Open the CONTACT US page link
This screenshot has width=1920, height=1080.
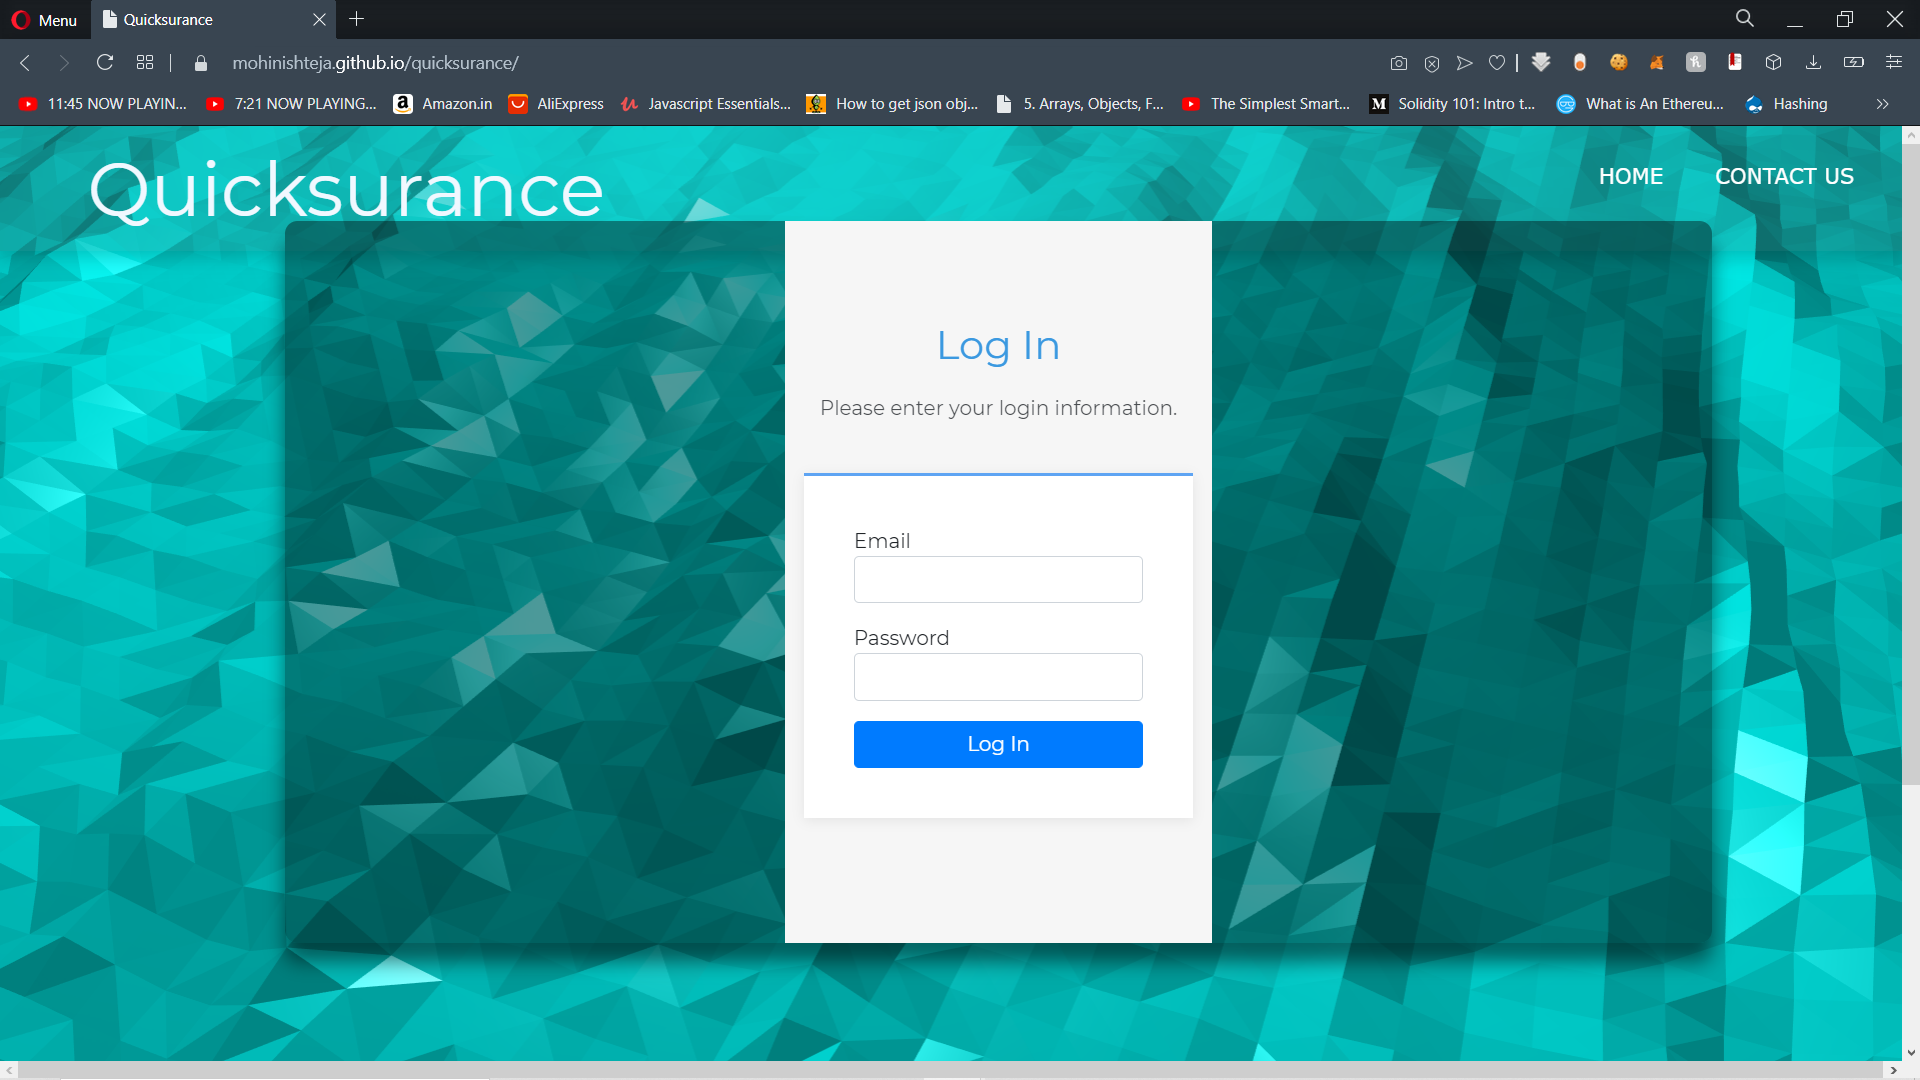point(1784,177)
